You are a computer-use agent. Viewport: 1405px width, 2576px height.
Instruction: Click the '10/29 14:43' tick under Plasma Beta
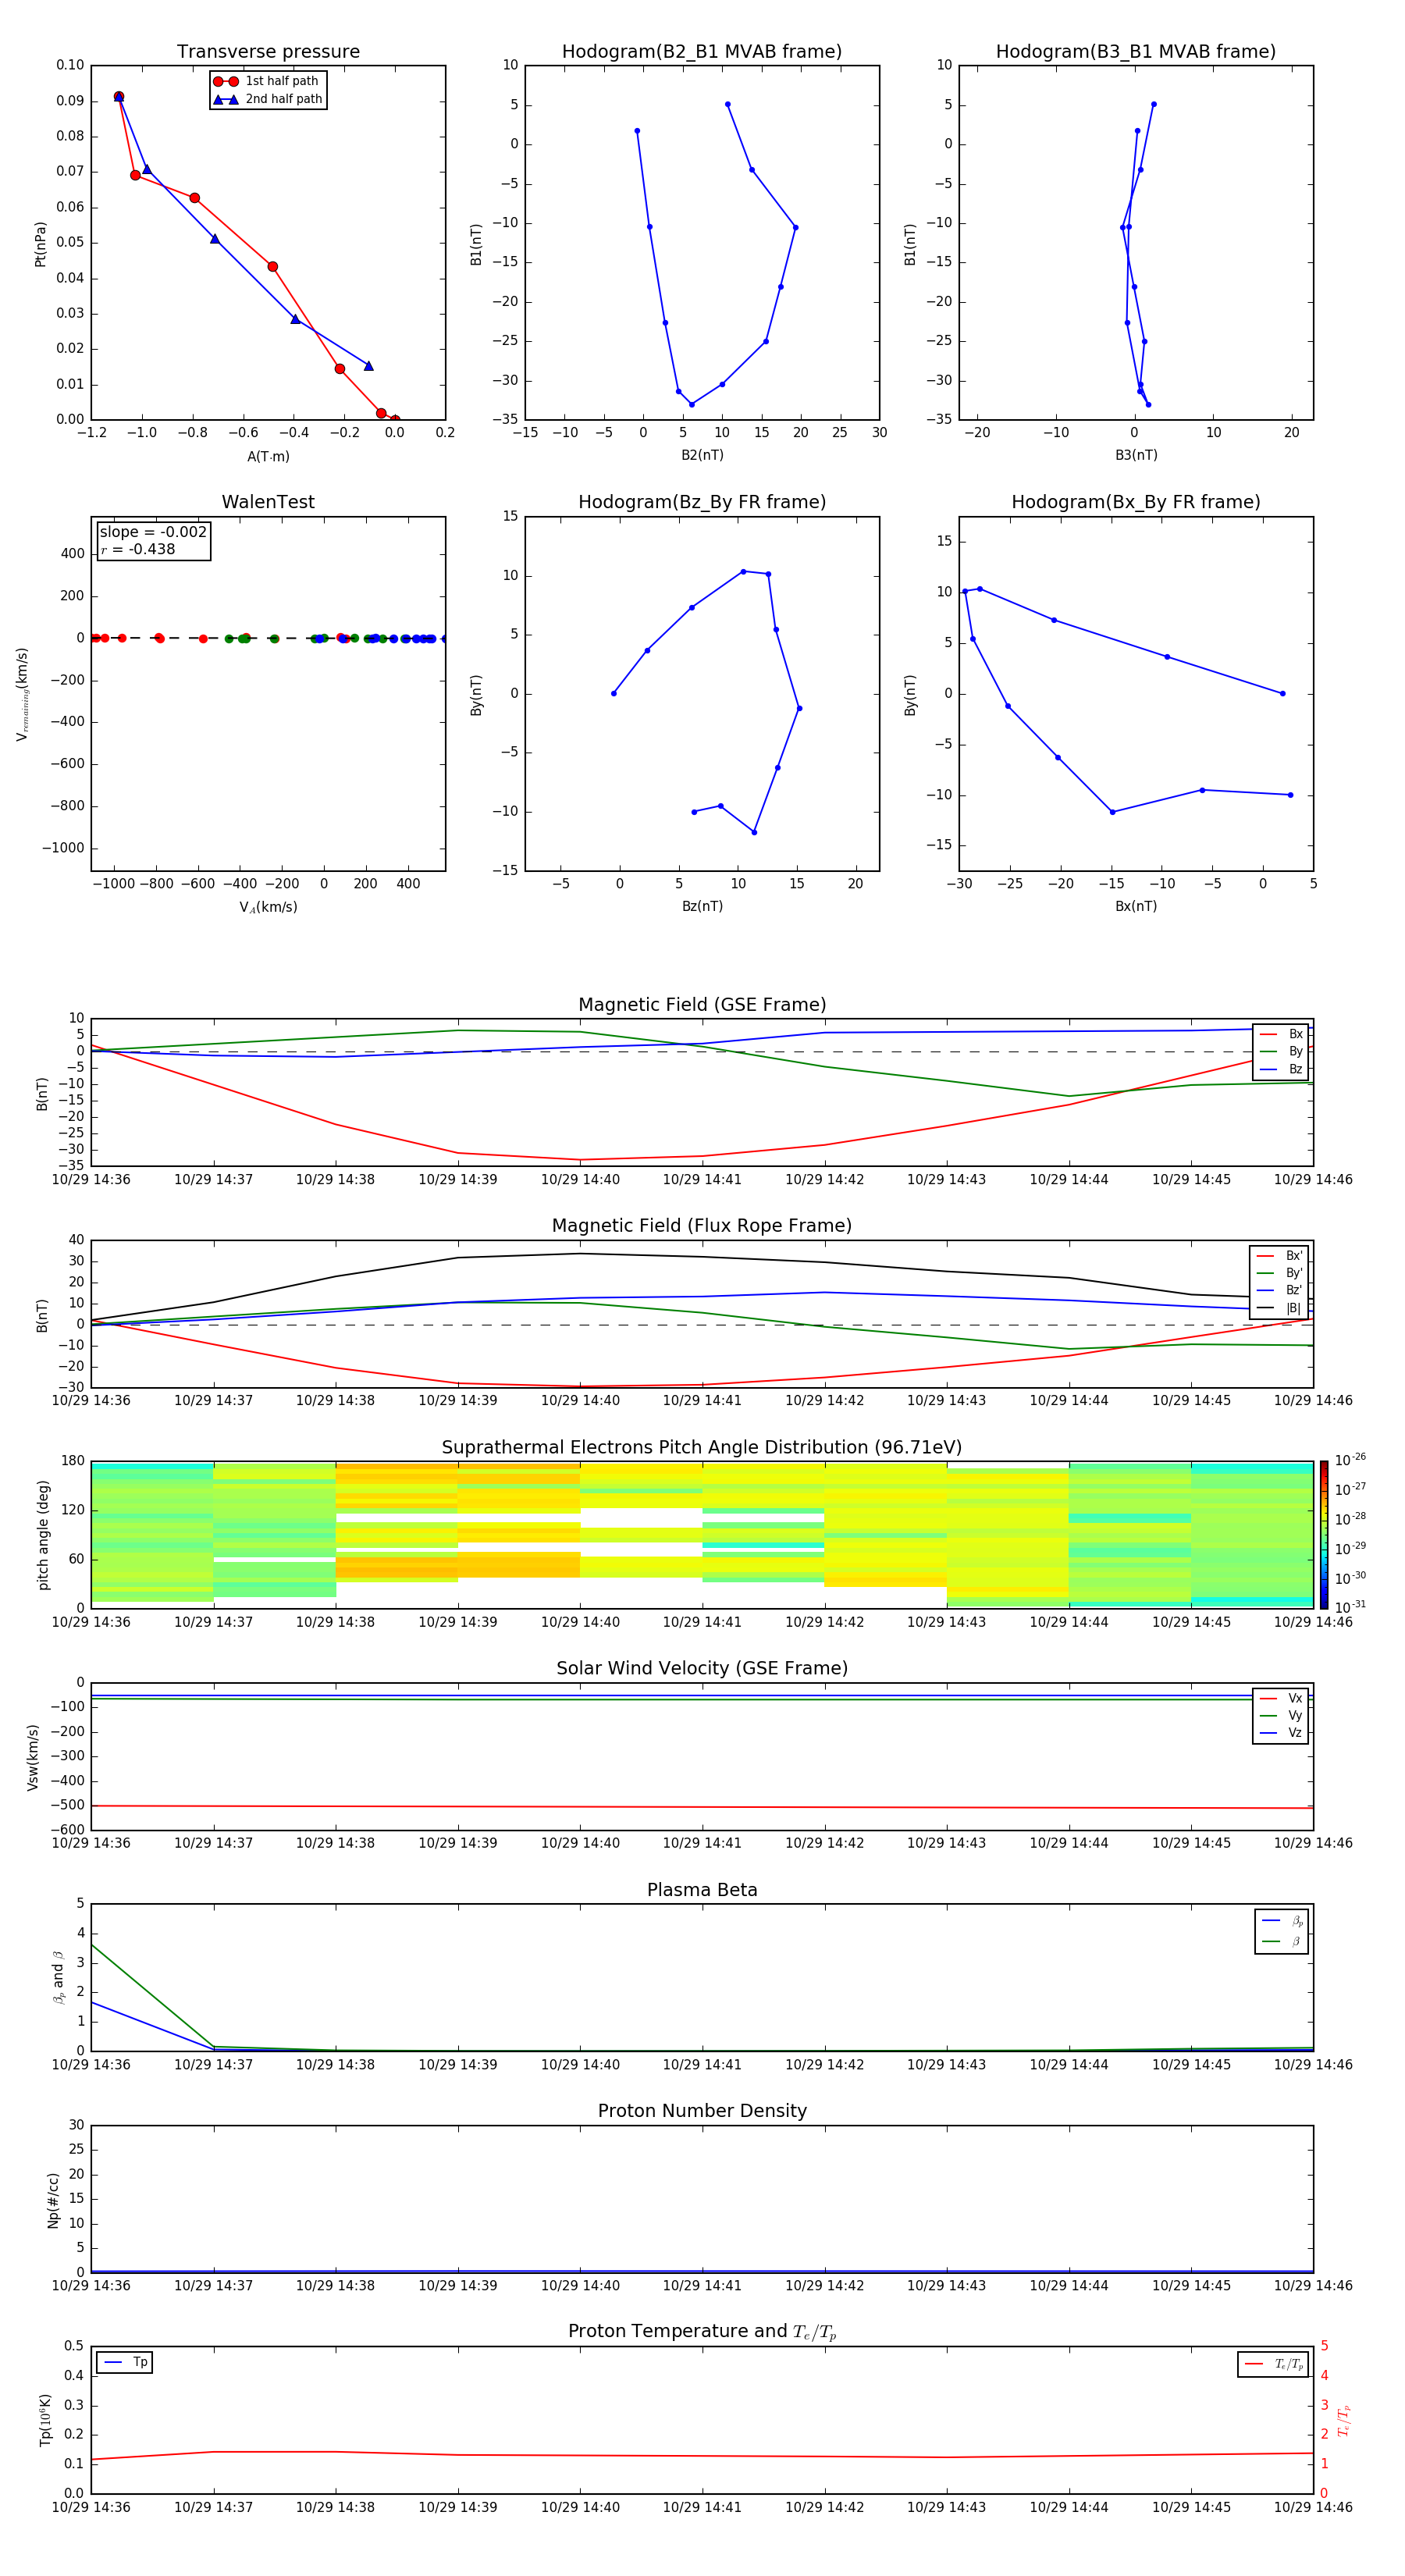(x=946, y=2064)
